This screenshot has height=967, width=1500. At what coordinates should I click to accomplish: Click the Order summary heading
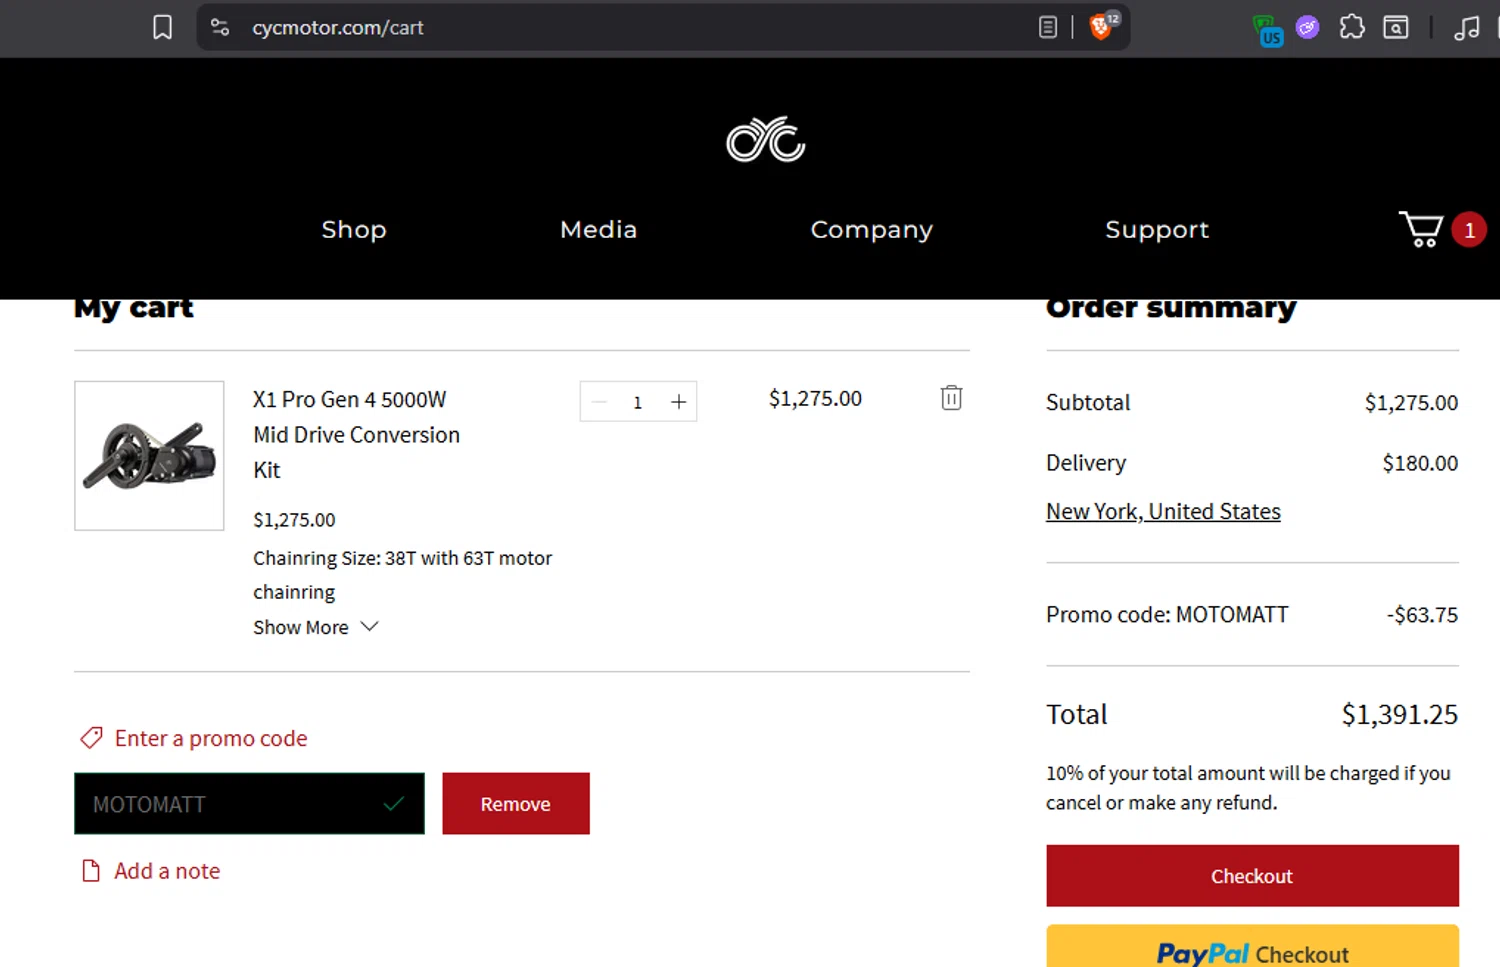pos(1171,307)
